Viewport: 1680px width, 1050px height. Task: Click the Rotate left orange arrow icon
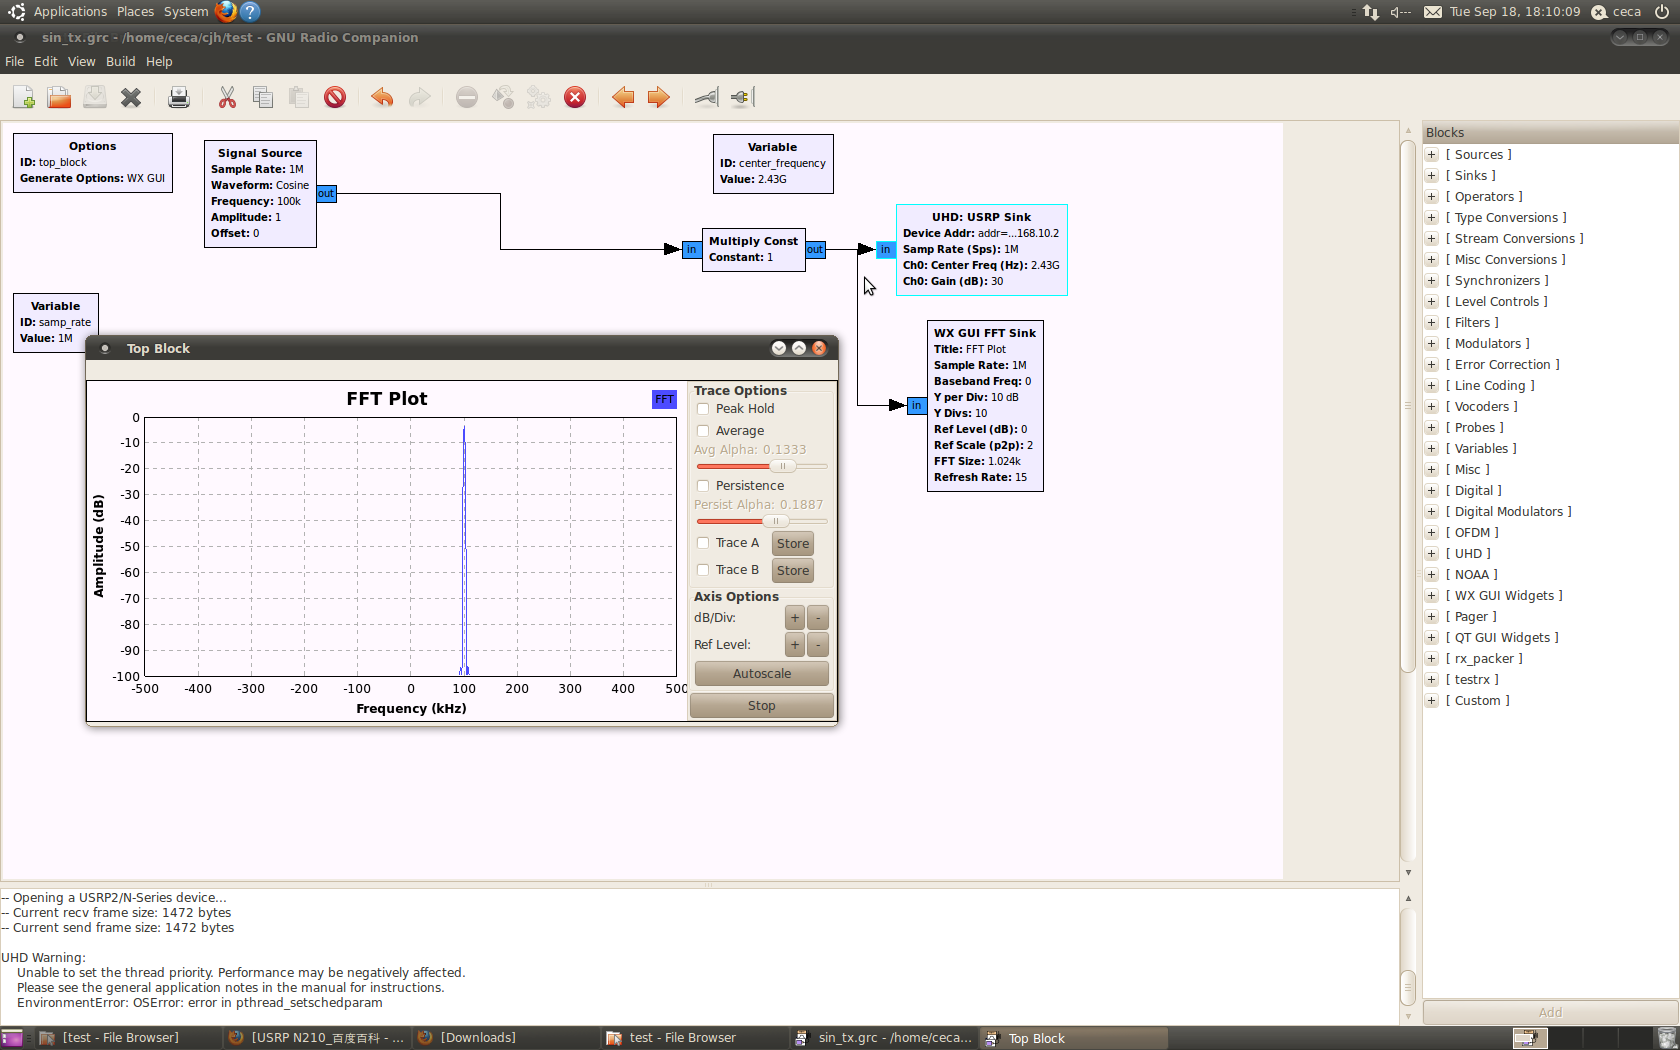623,97
